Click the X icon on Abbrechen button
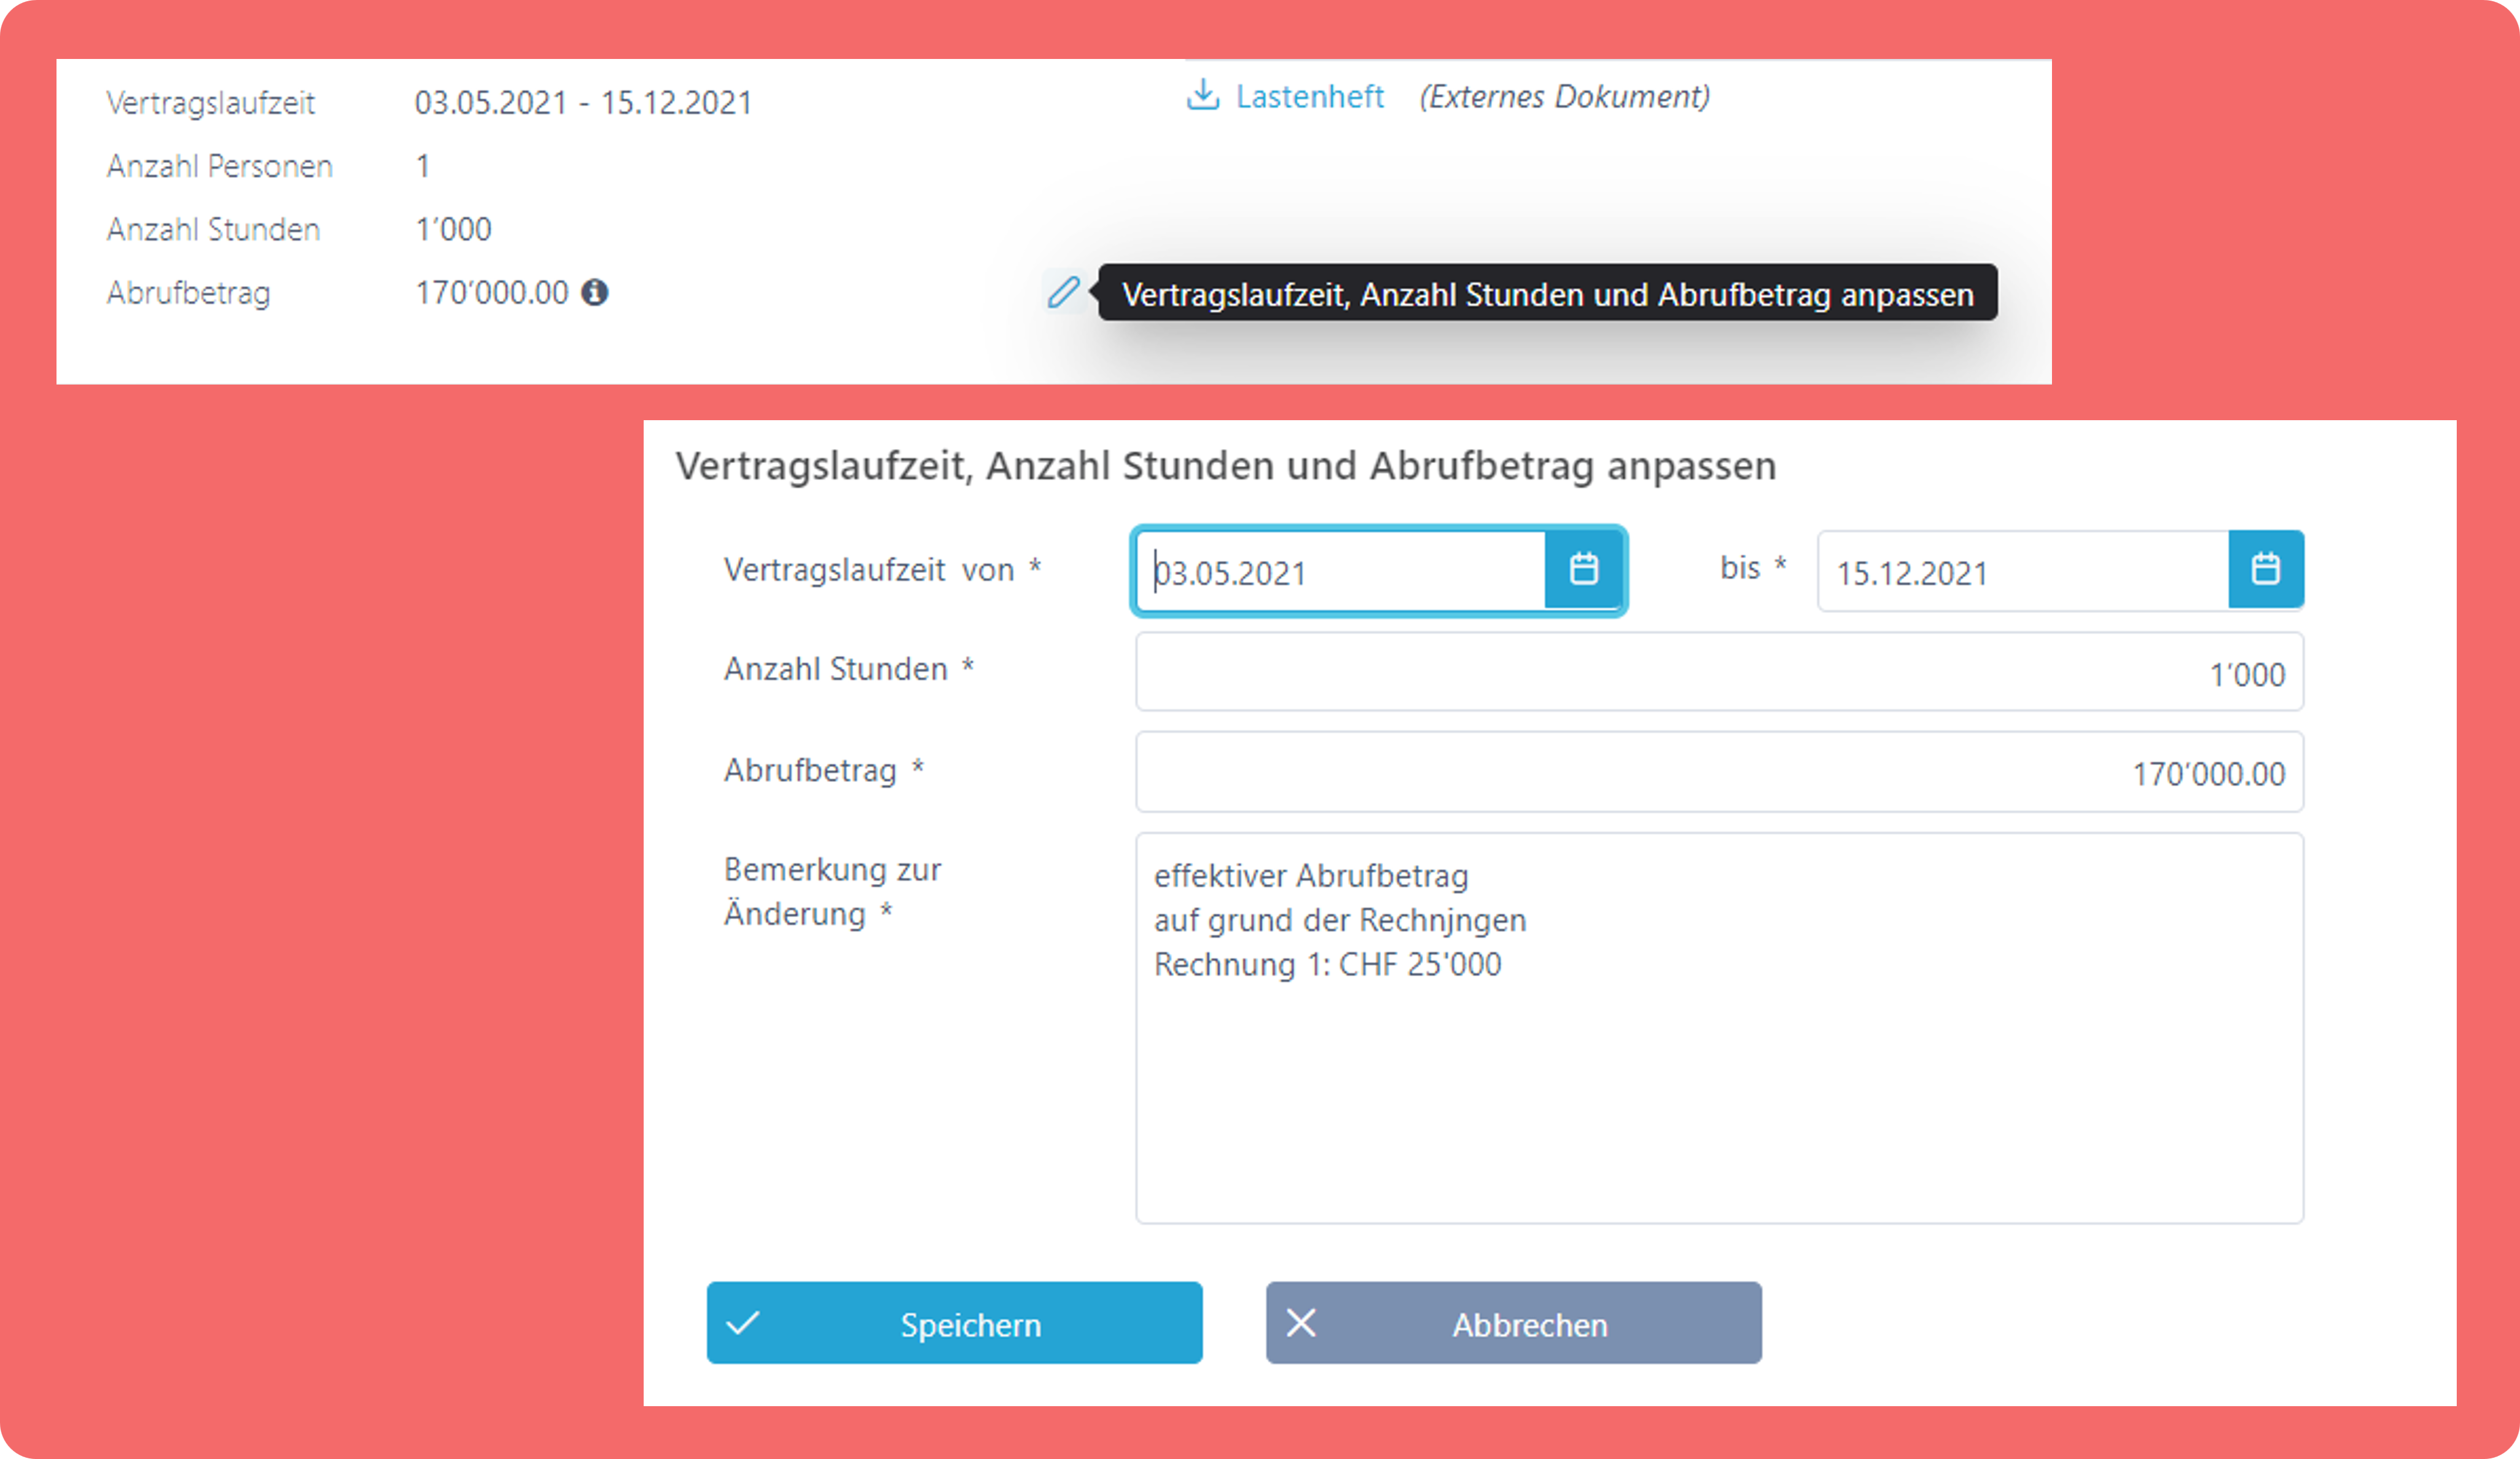The width and height of the screenshot is (2520, 1459). pyautogui.click(x=1301, y=1323)
